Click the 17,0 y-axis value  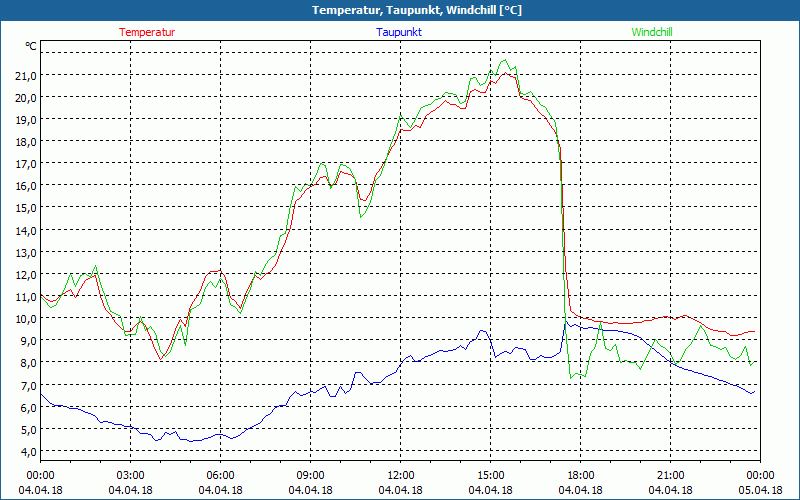pyautogui.click(x=27, y=164)
